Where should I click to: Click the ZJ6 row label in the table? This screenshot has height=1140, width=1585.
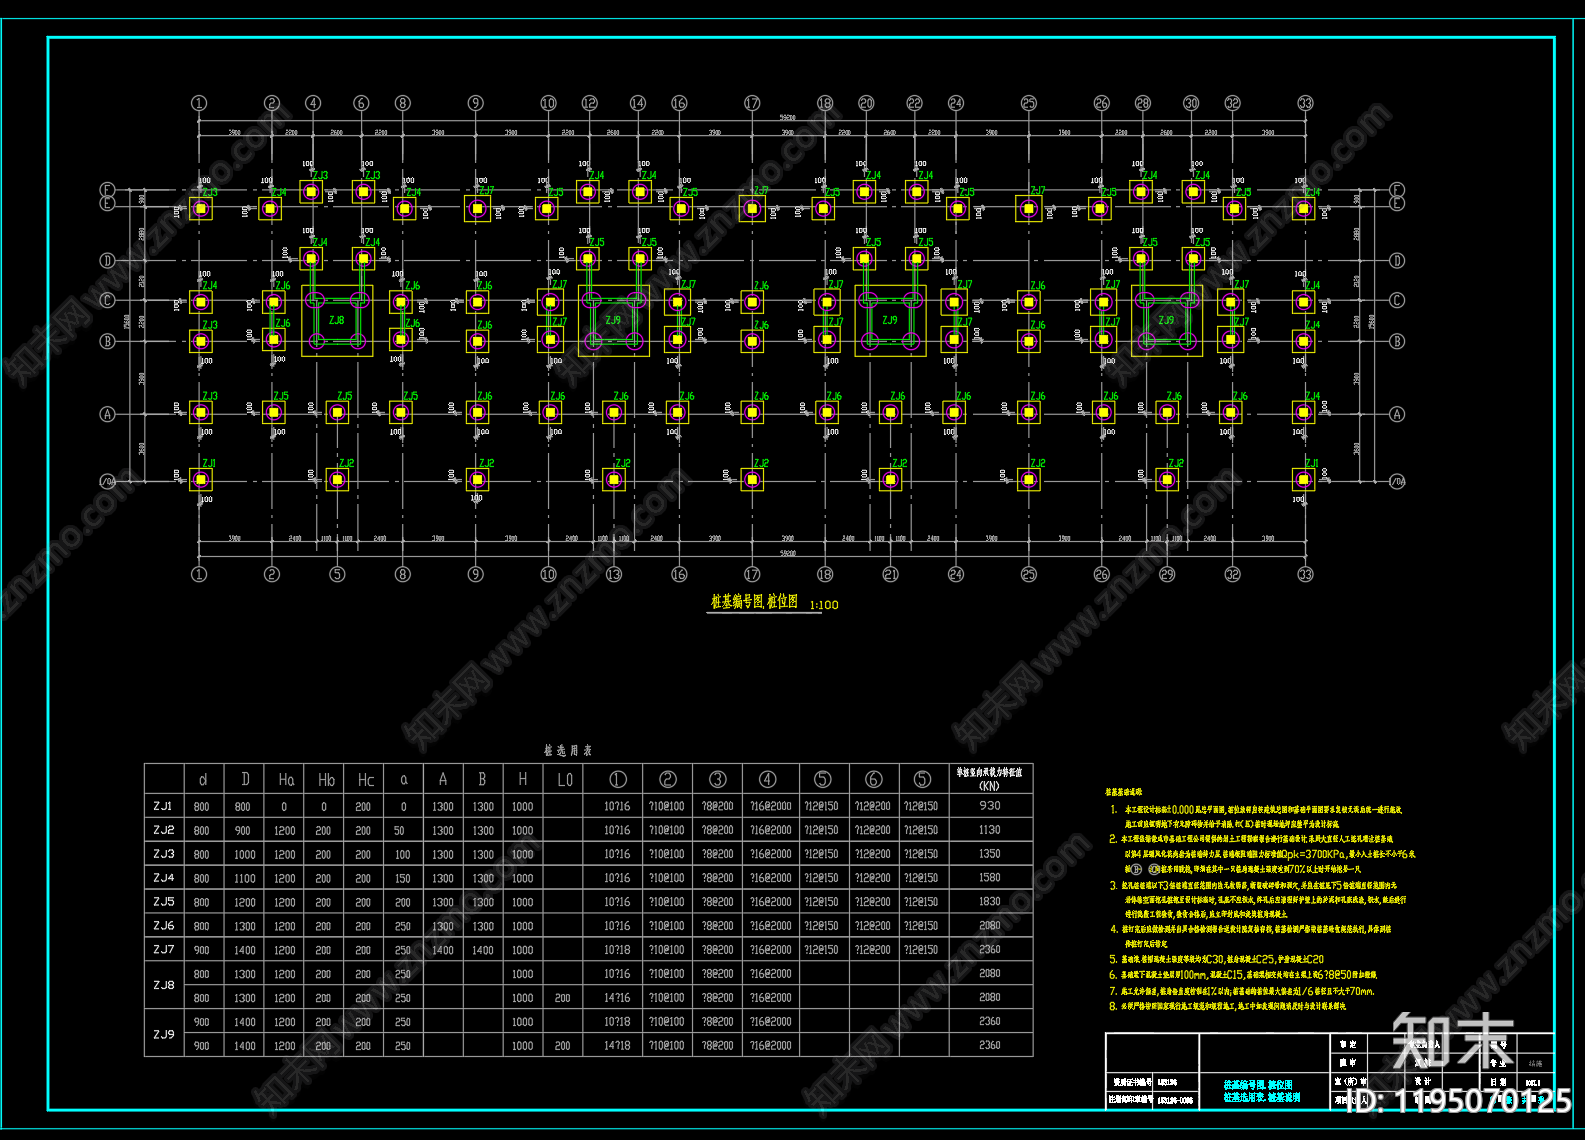pyautogui.click(x=163, y=926)
